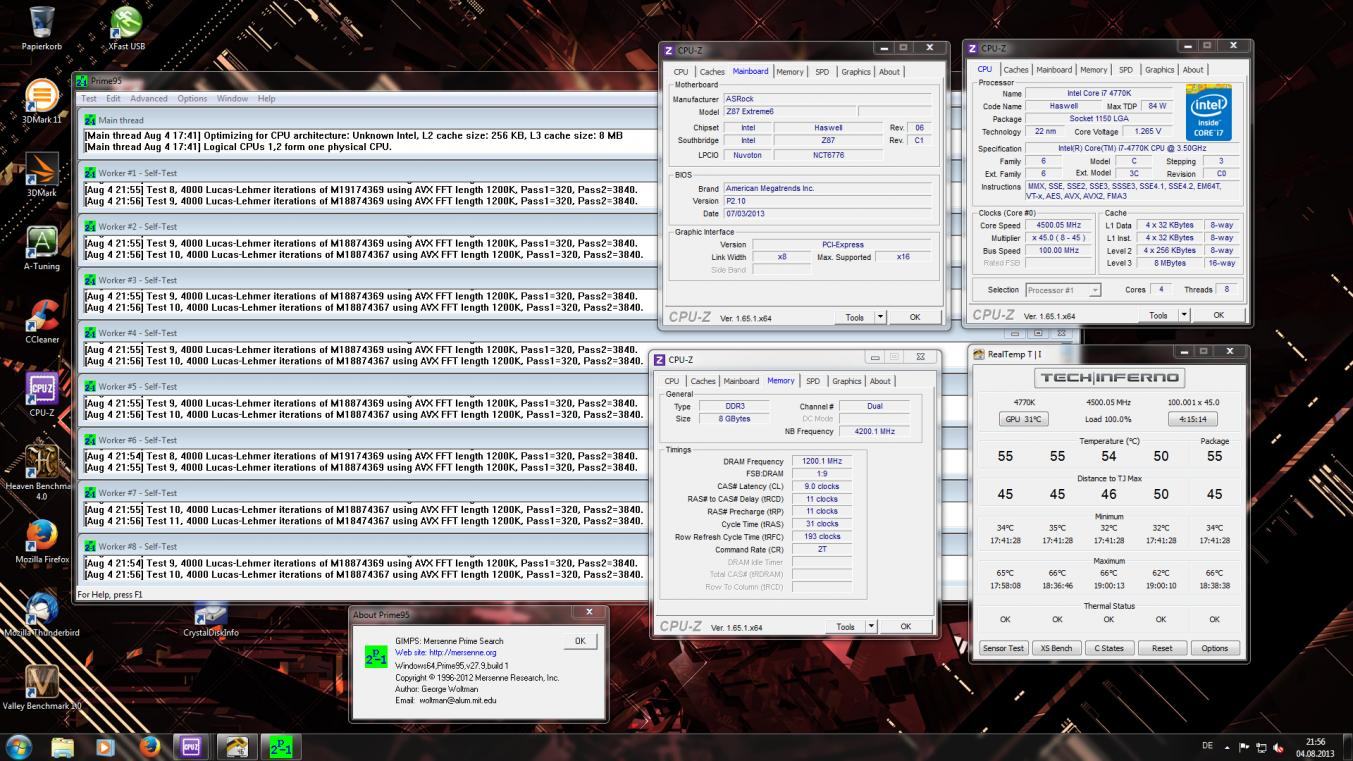Open Prime95 Options menu

[x=192, y=99]
